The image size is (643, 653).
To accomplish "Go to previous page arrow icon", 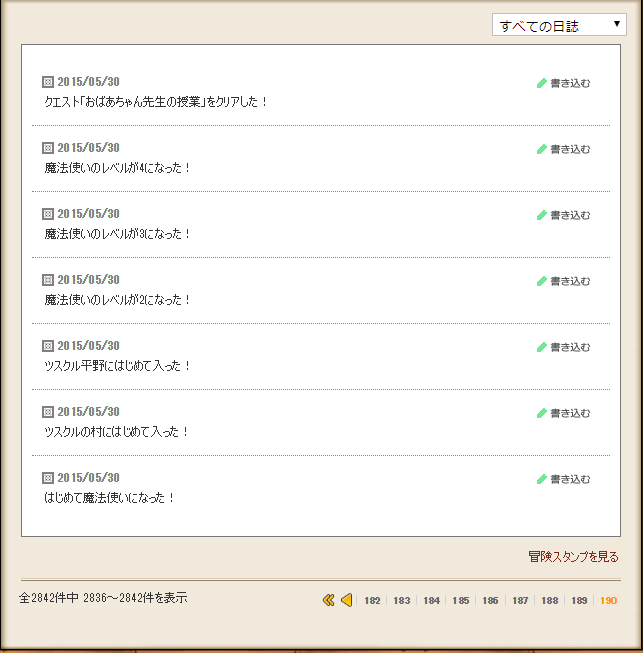I will click(x=346, y=600).
